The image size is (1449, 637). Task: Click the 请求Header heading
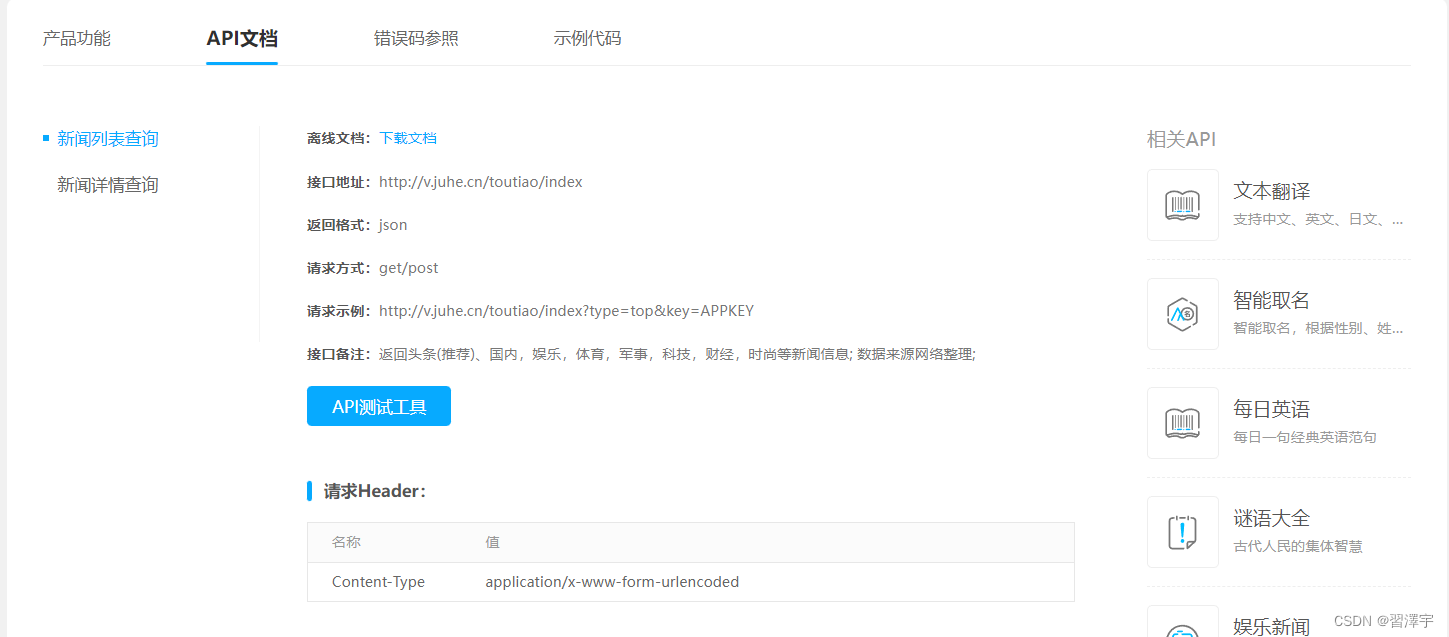tap(375, 491)
